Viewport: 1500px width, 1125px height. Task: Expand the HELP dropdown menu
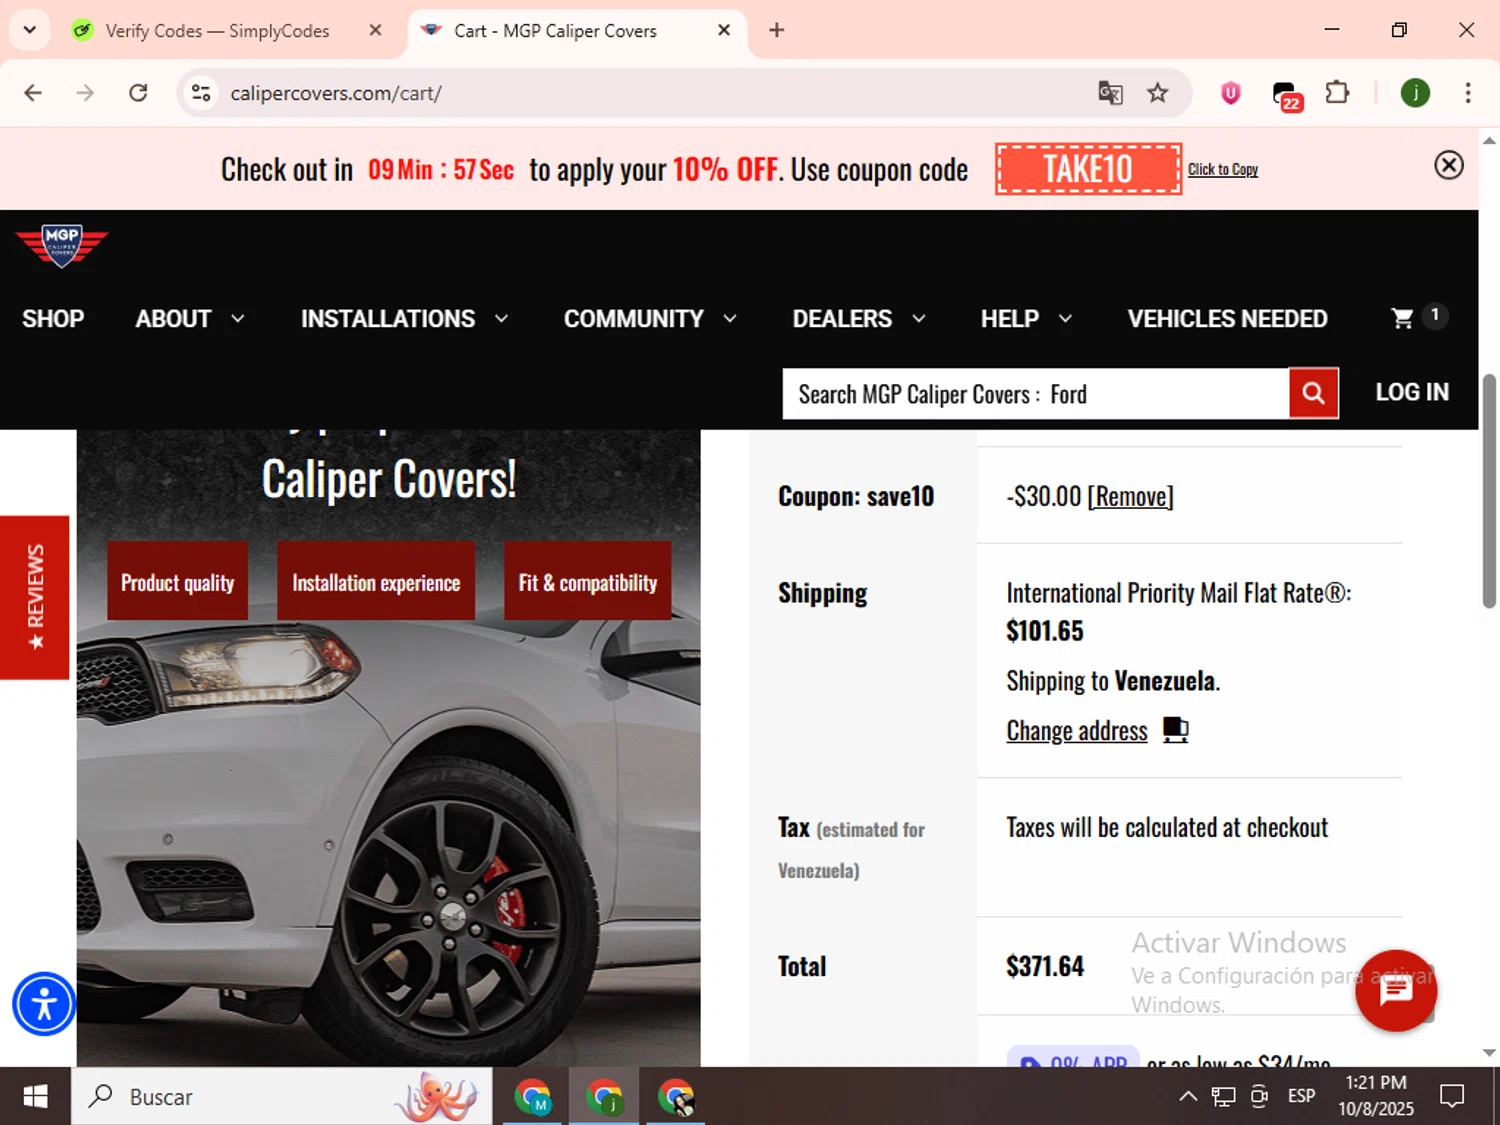pyautogui.click(x=1026, y=319)
